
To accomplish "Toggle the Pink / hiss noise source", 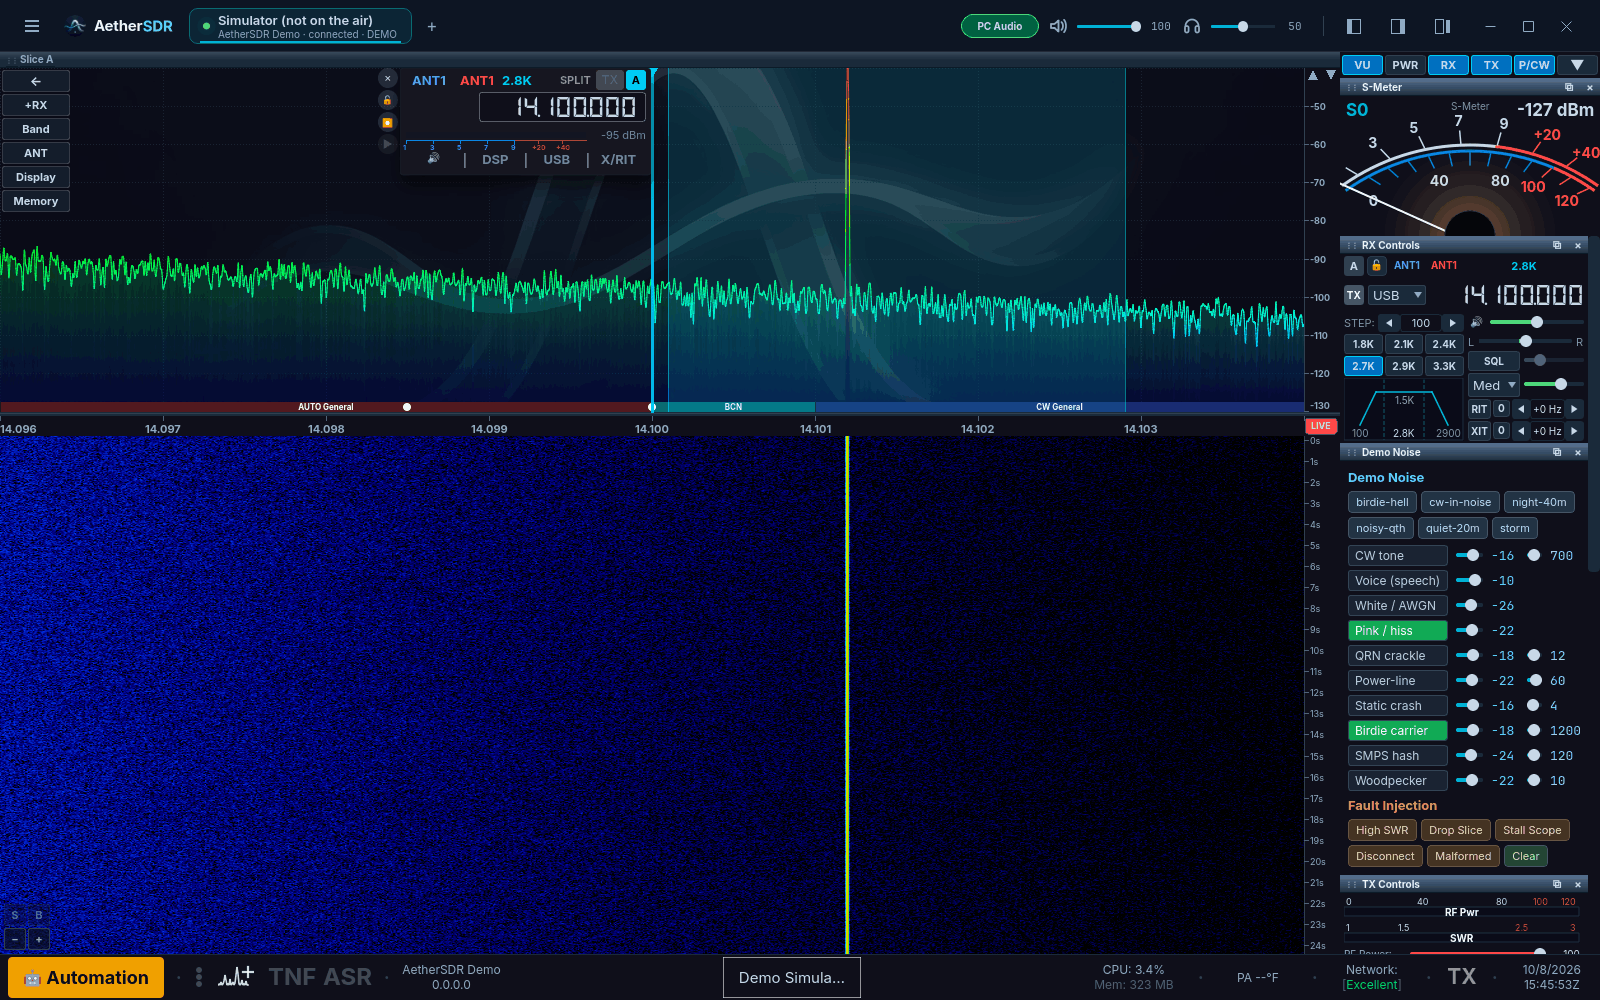I will click(x=1397, y=631).
